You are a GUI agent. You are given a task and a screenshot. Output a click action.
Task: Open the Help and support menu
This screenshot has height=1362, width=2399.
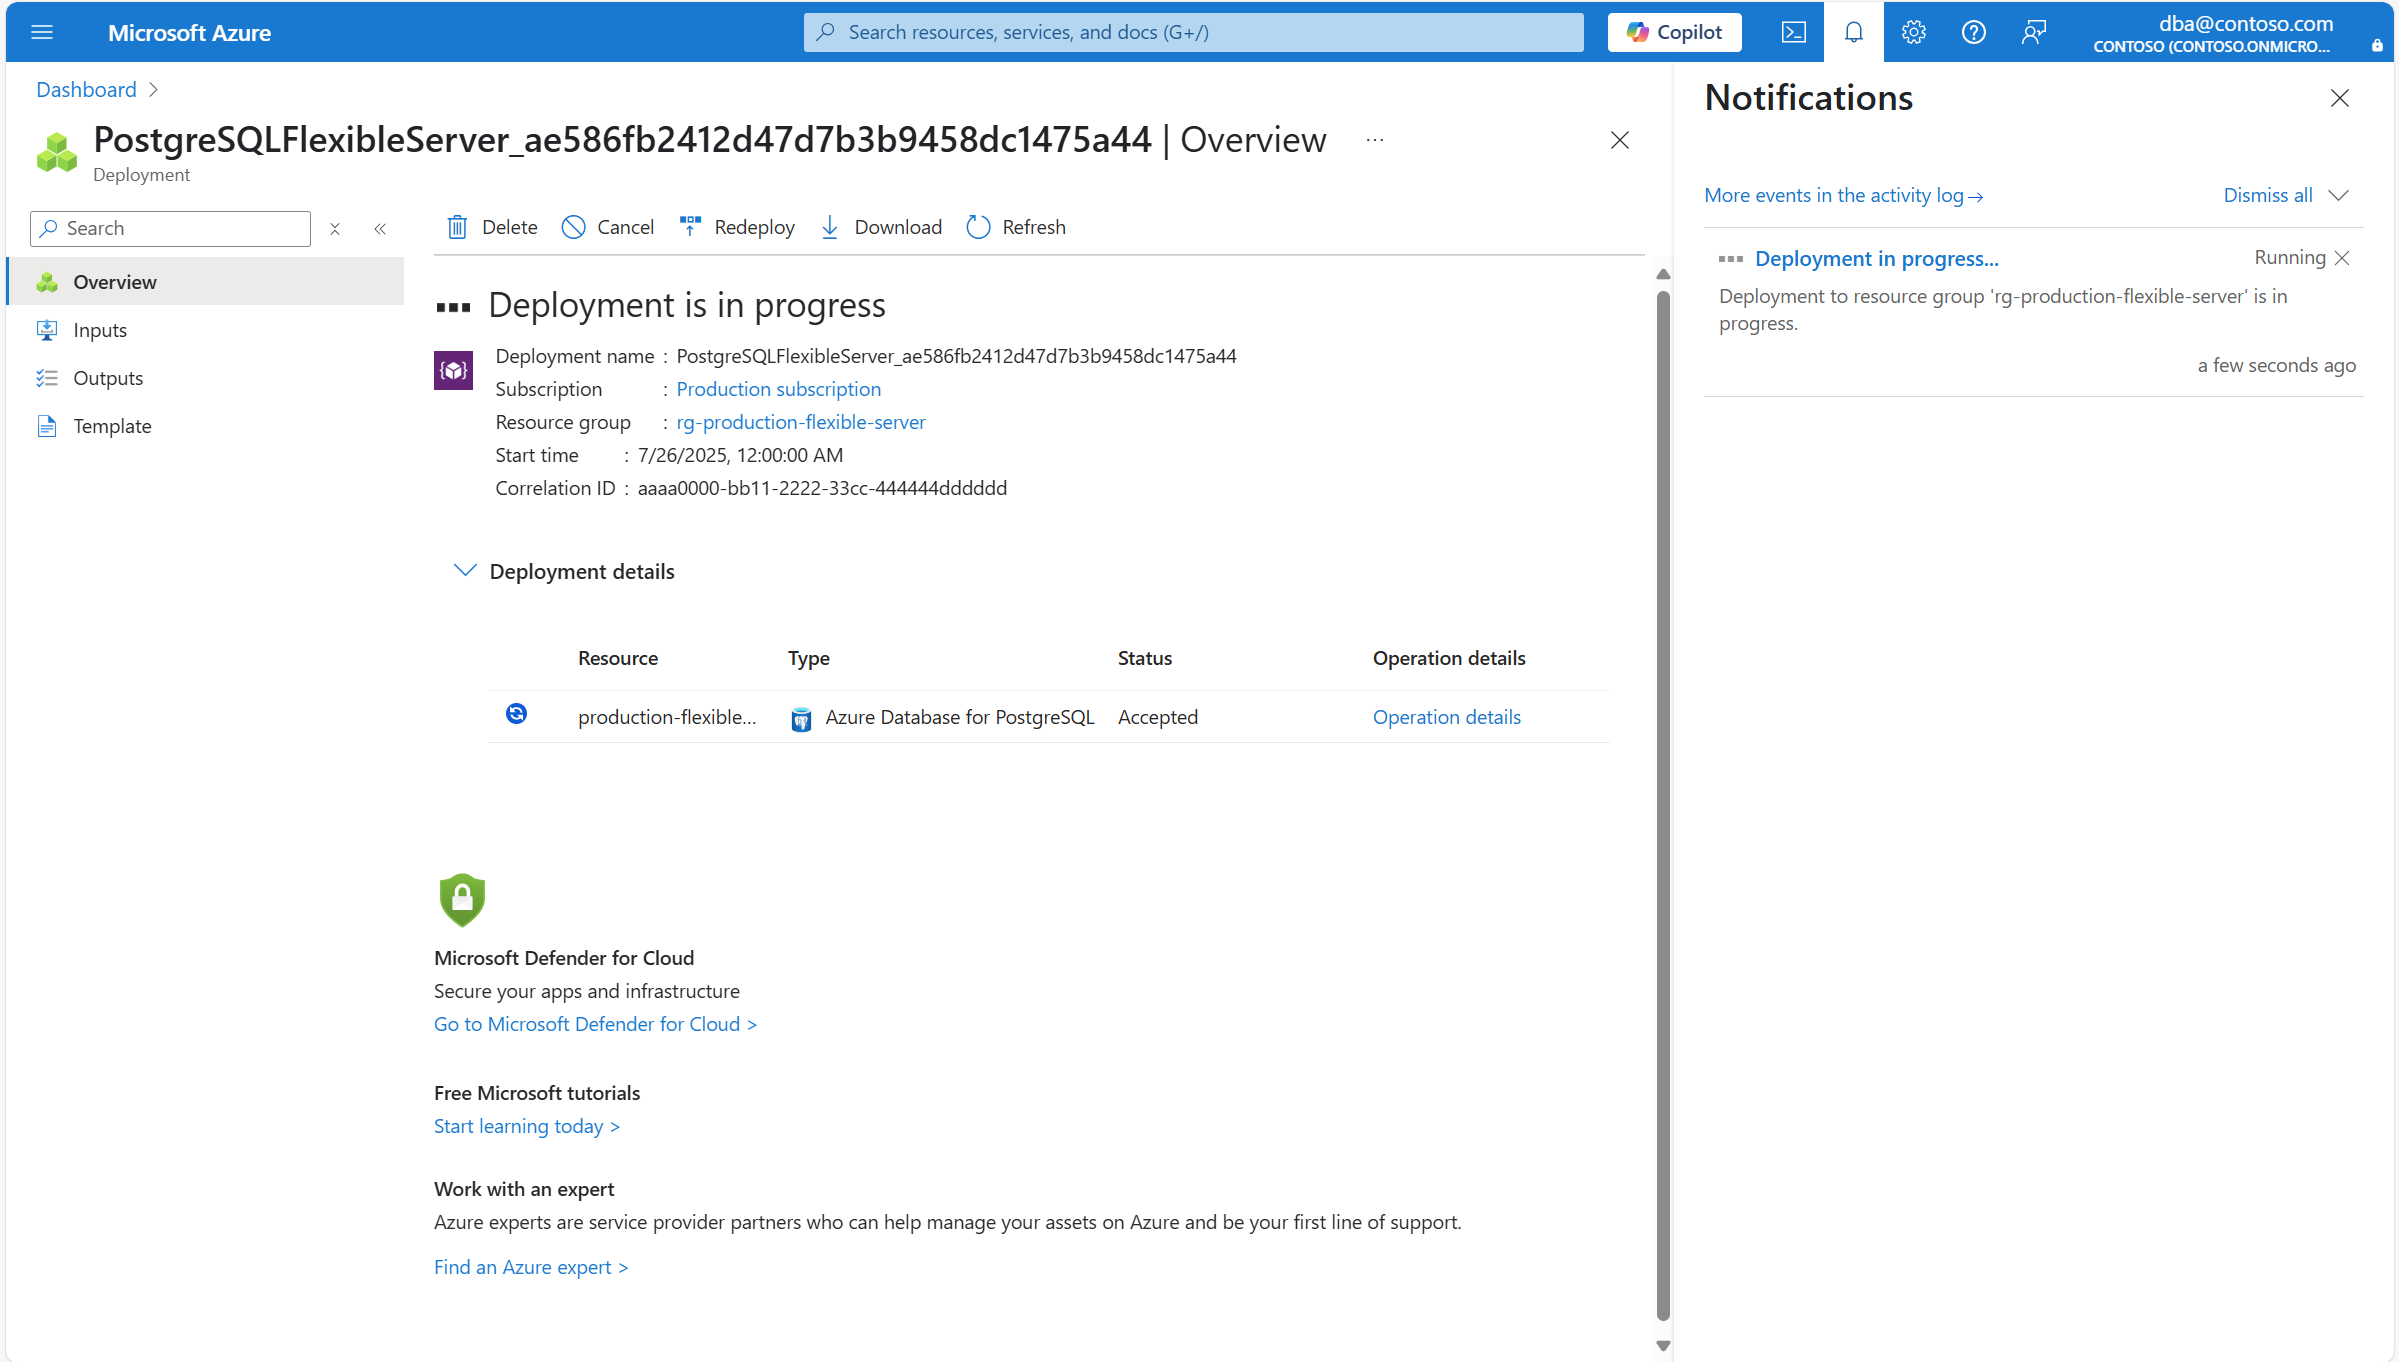point(1973,31)
